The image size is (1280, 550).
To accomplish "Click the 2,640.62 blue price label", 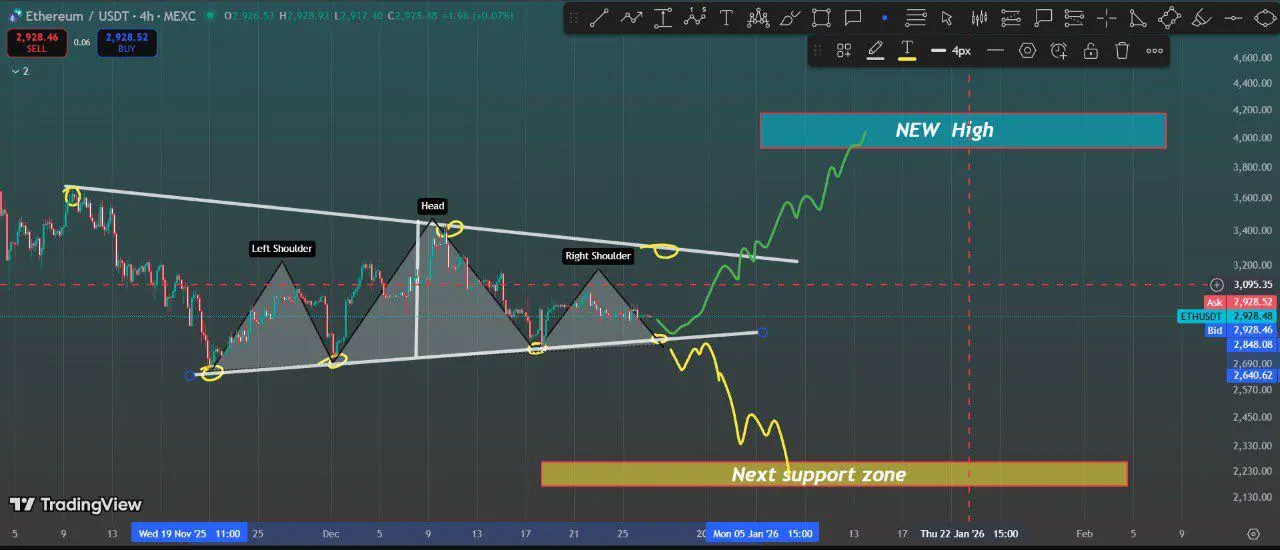I will [x=1251, y=376].
